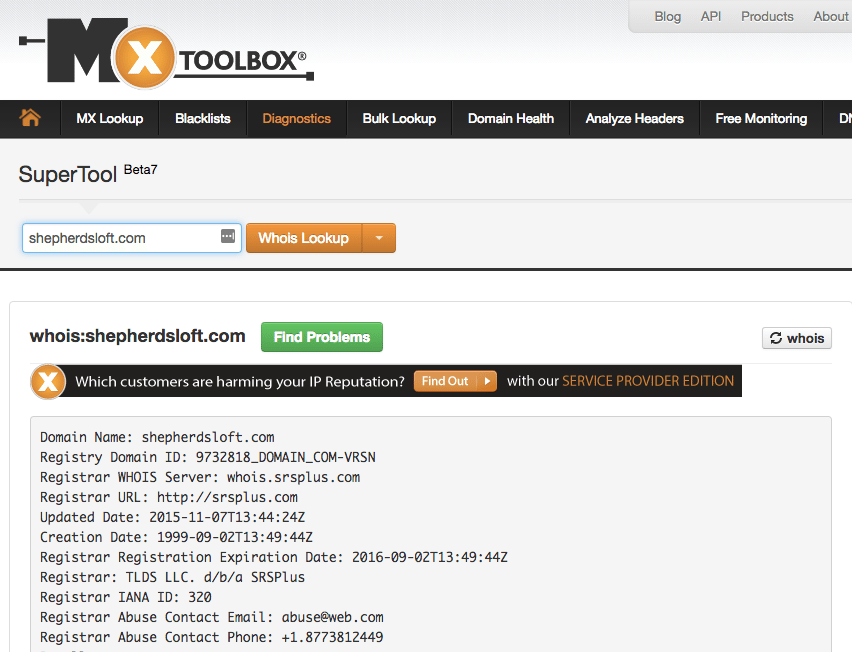Open the Blog link
This screenshot has width=852, height=652.
click(668, 16)
